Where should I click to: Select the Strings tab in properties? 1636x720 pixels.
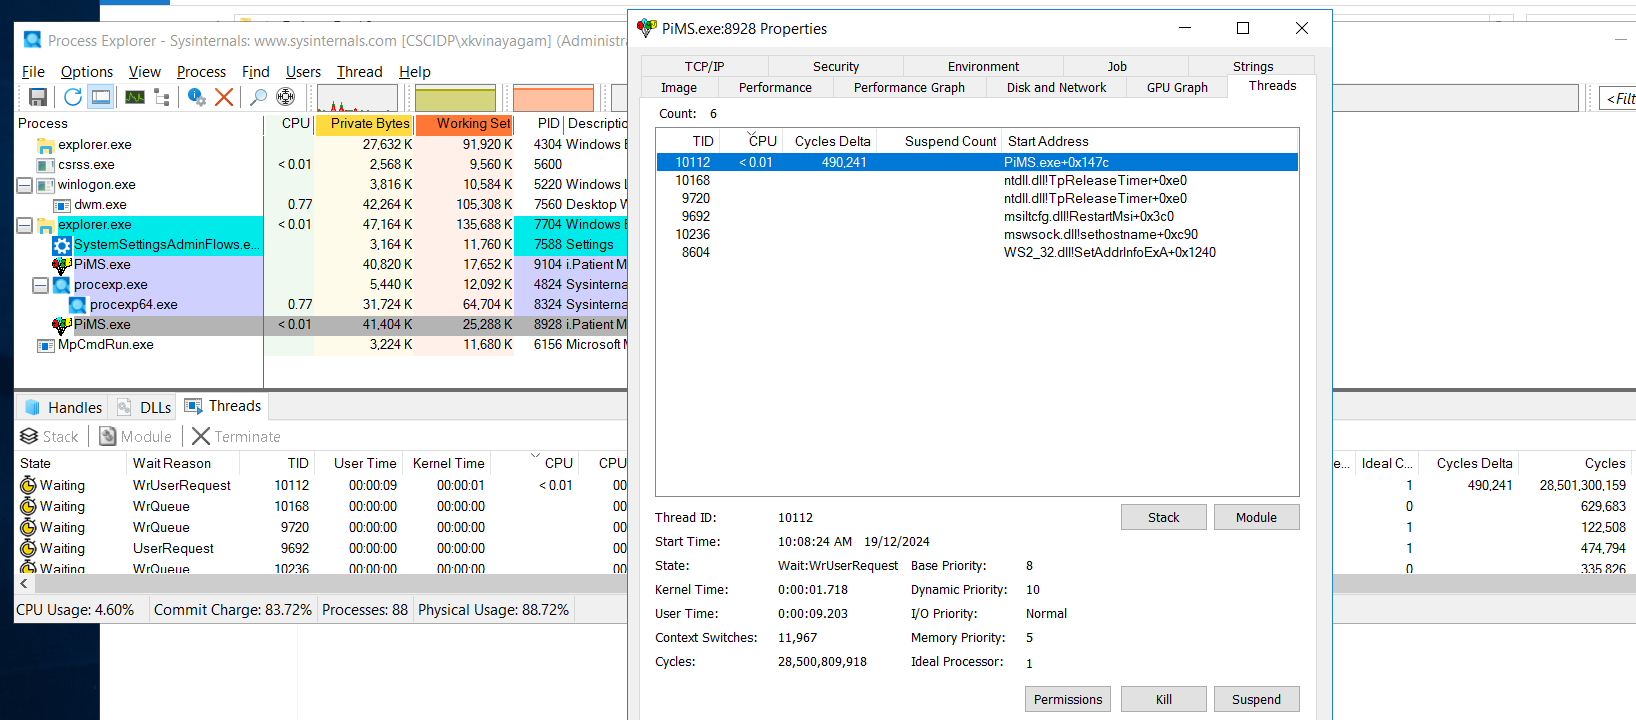(x=1252, y=66)
